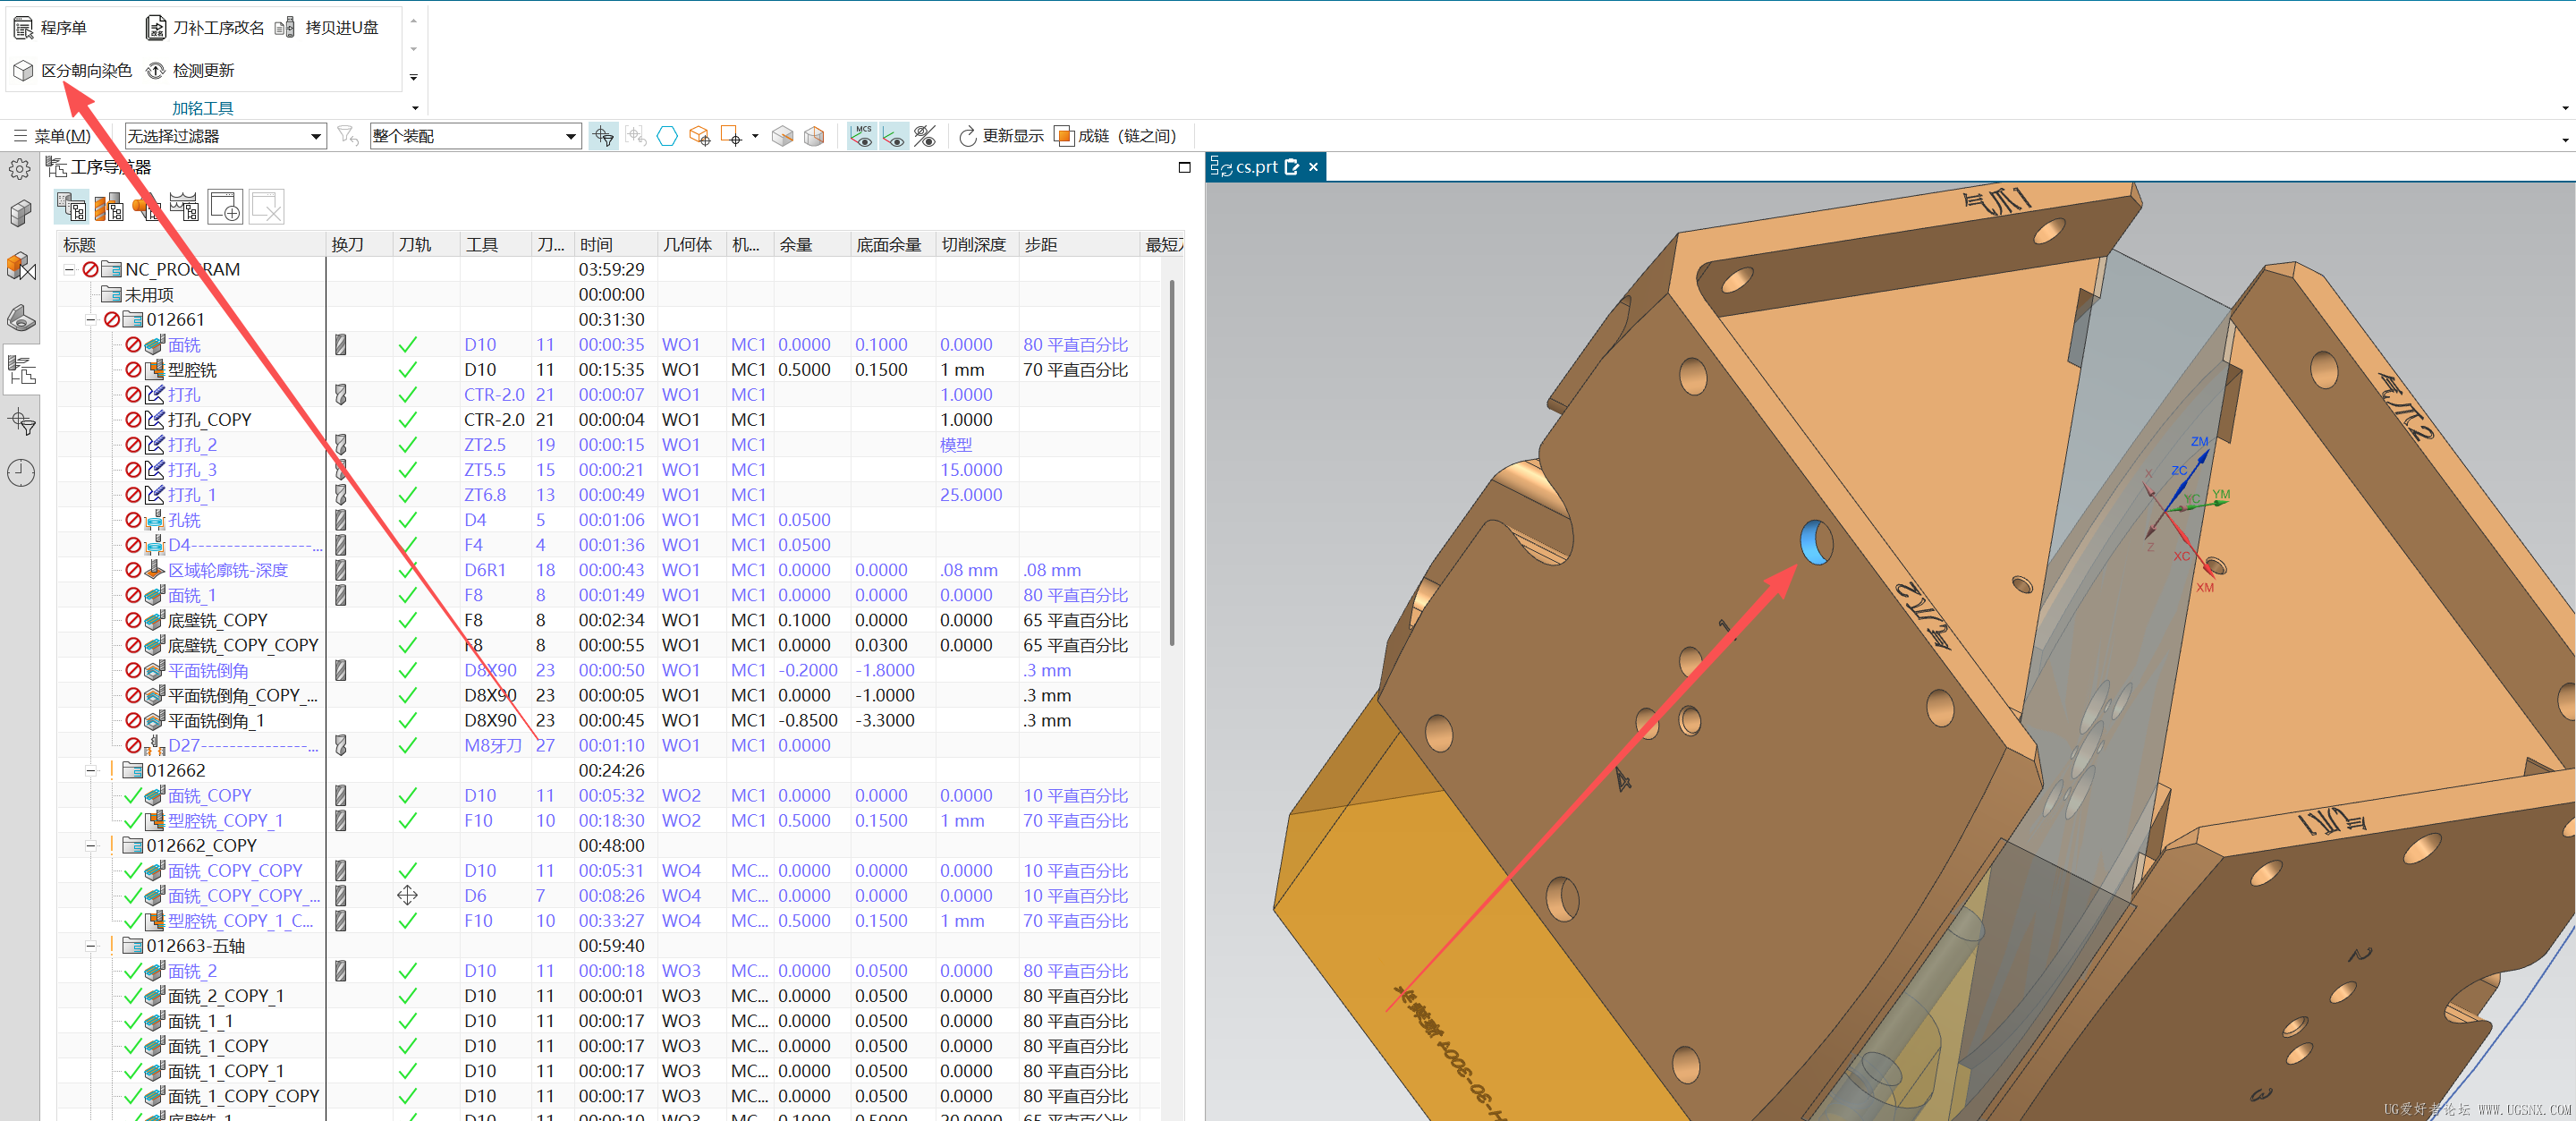This screenshot has width=2576, height=1121.
Task: Open the Part Navigator bracket sidebar tab
Action: [21, 319]
